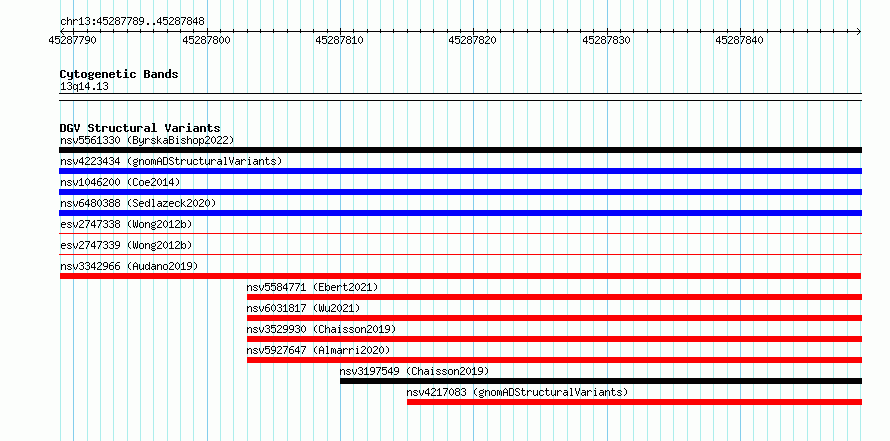Open the nsv3197549 (Chaisson2019) label

(414, 371)
